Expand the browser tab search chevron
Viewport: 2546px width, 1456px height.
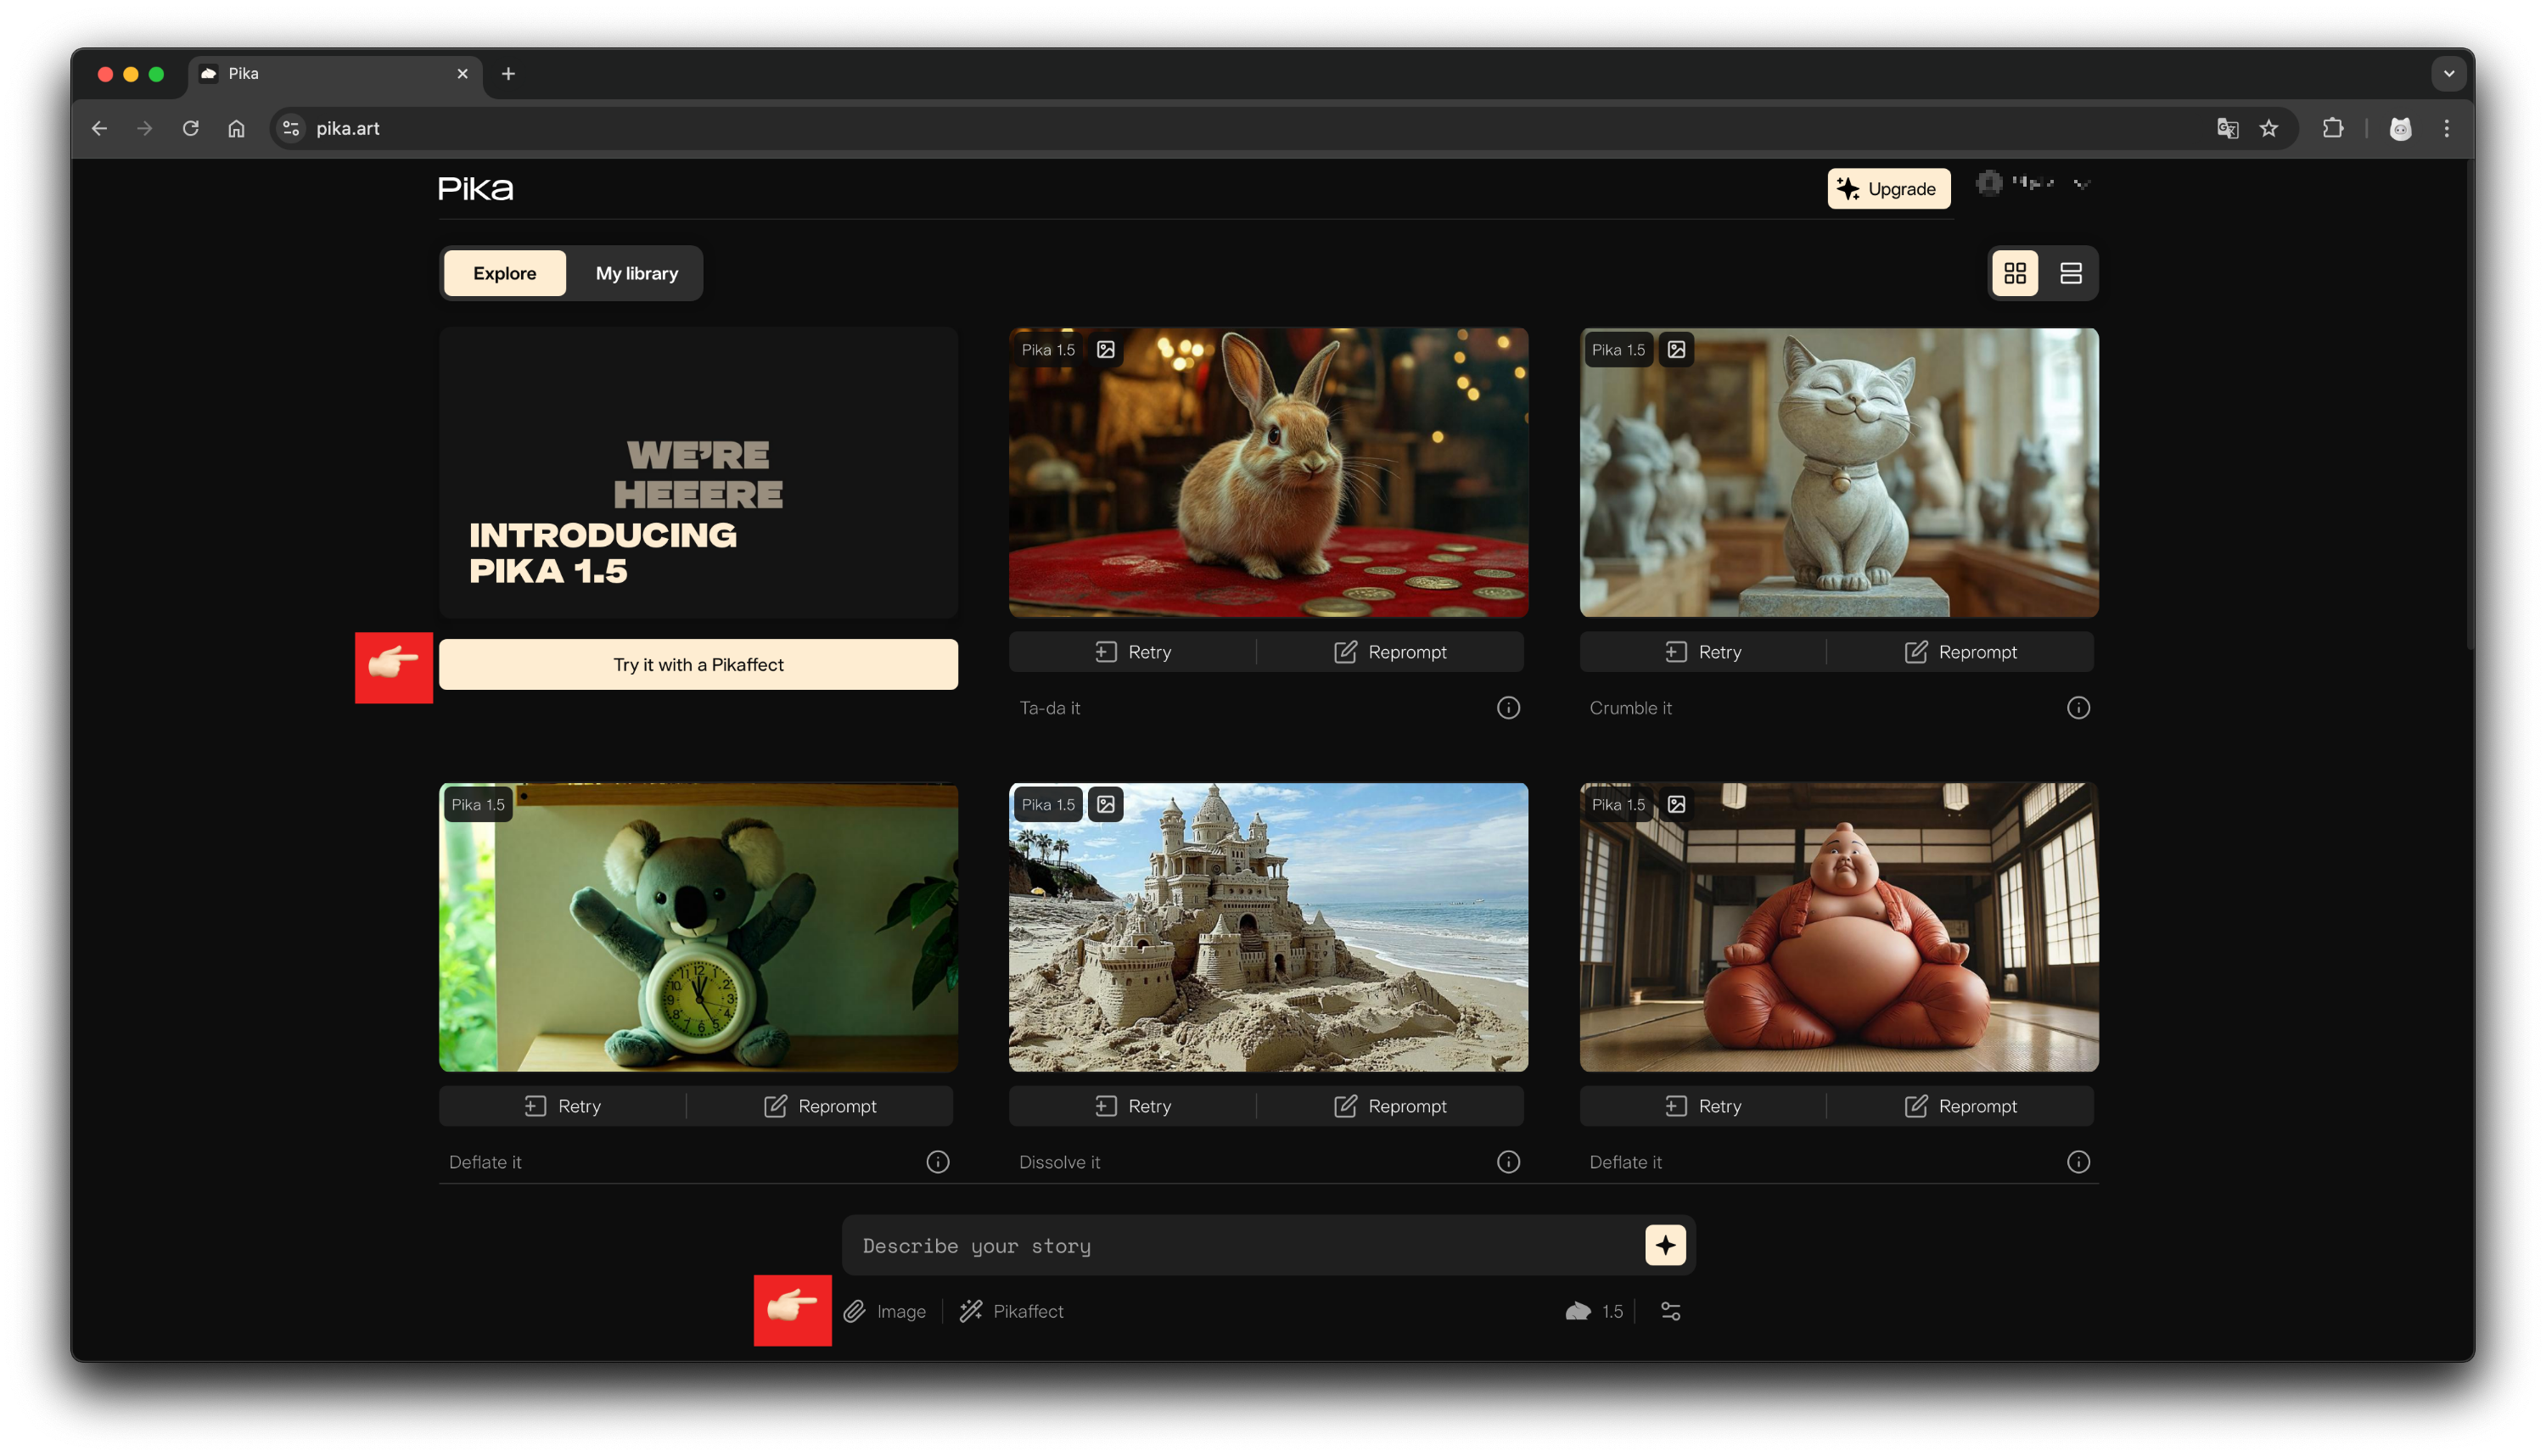(2448, 73)
